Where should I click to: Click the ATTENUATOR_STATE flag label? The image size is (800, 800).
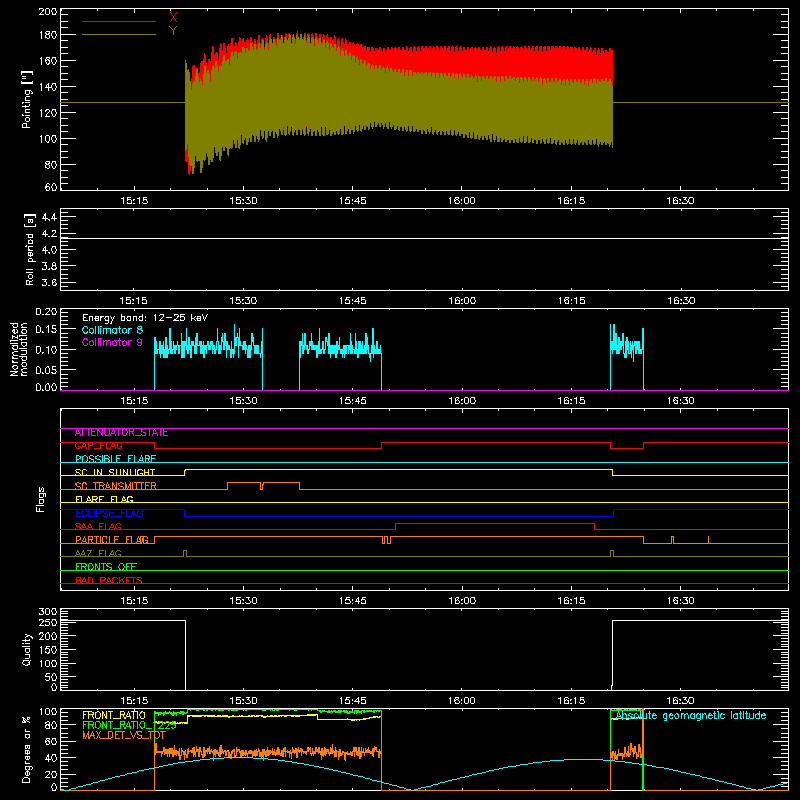(121, 433)
